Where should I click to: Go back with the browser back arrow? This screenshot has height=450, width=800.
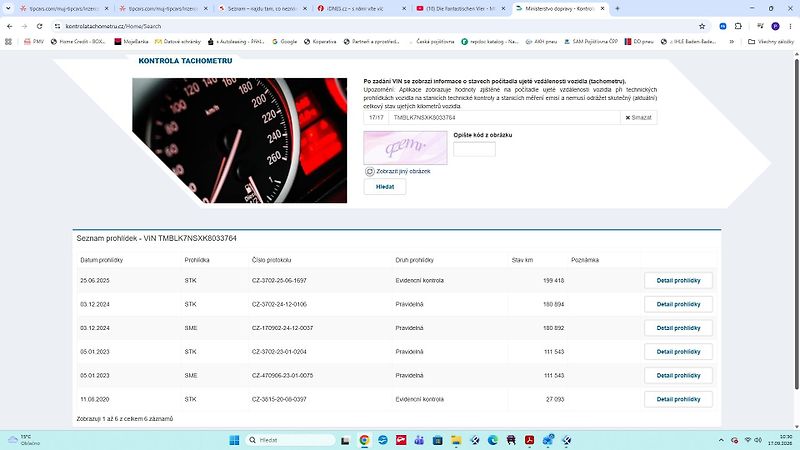[x=10, y=26]
